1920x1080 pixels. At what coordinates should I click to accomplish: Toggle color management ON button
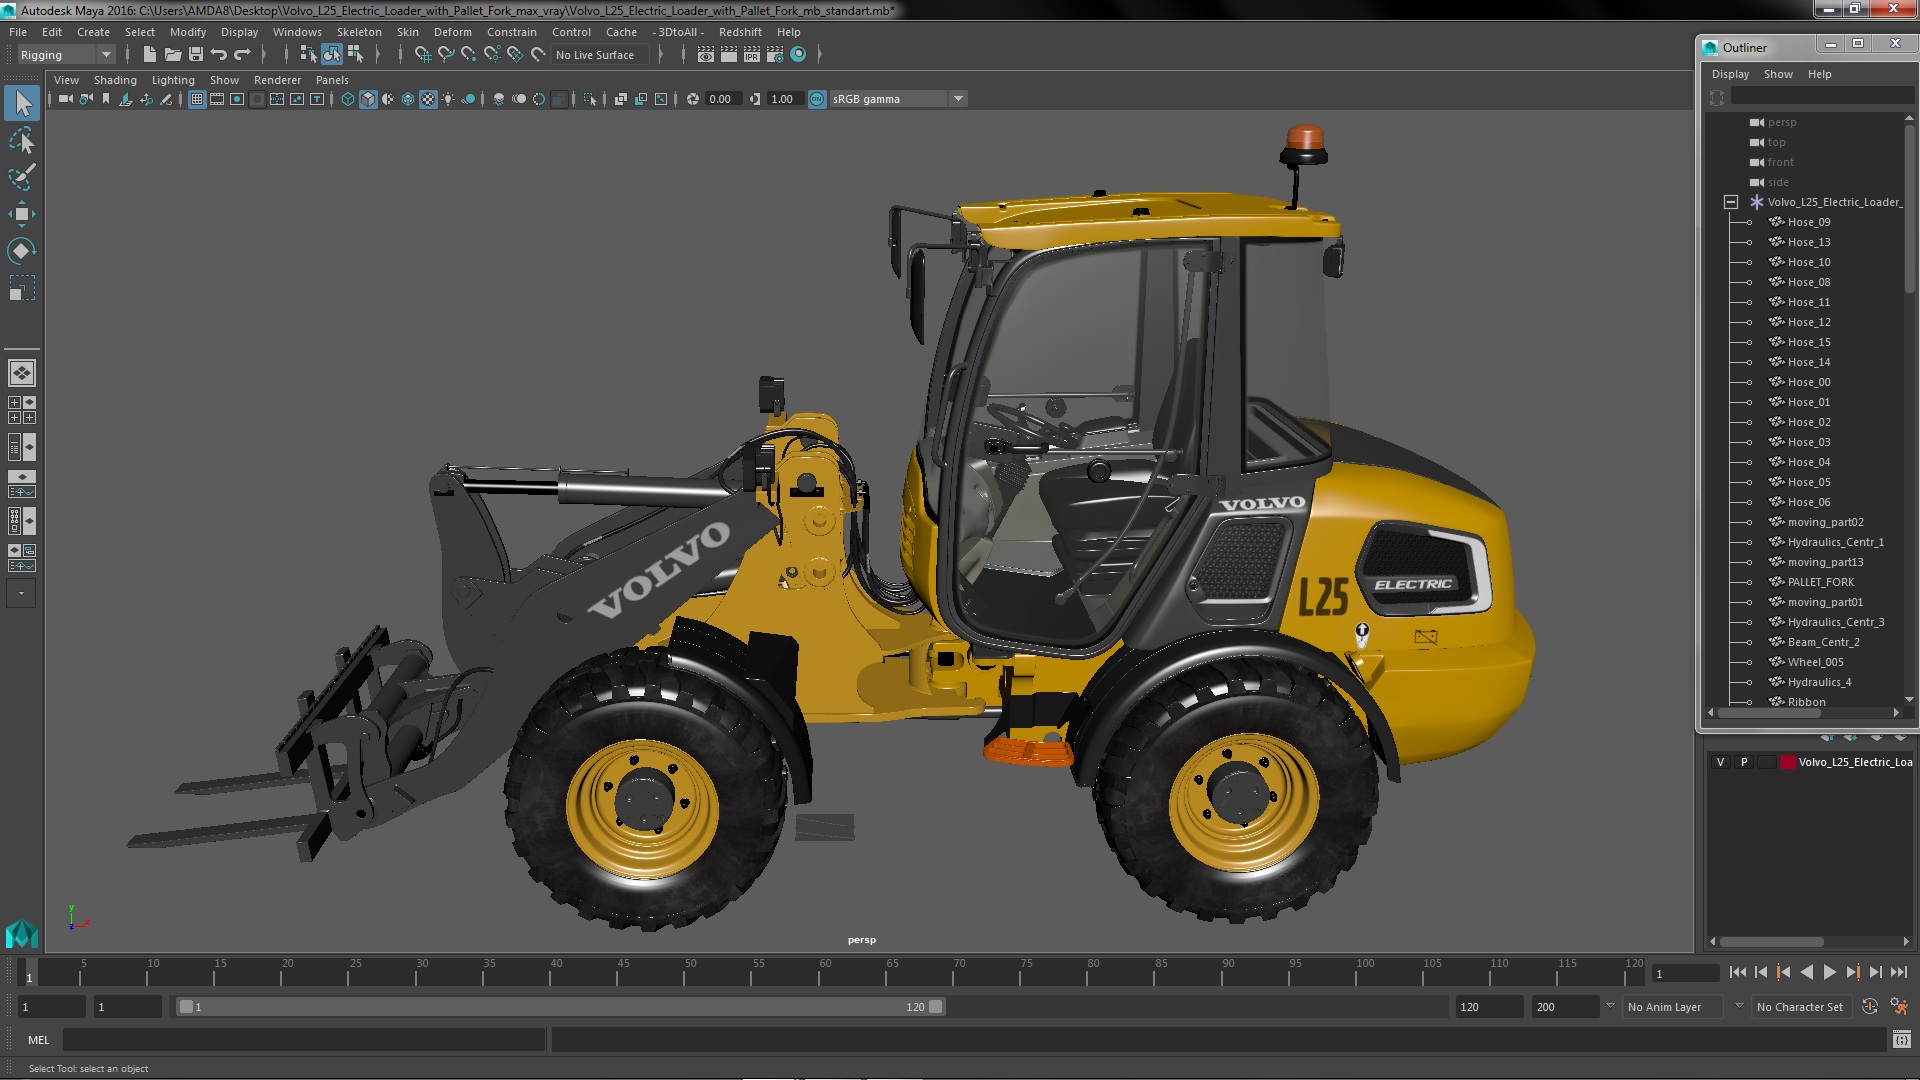[817, 99]
